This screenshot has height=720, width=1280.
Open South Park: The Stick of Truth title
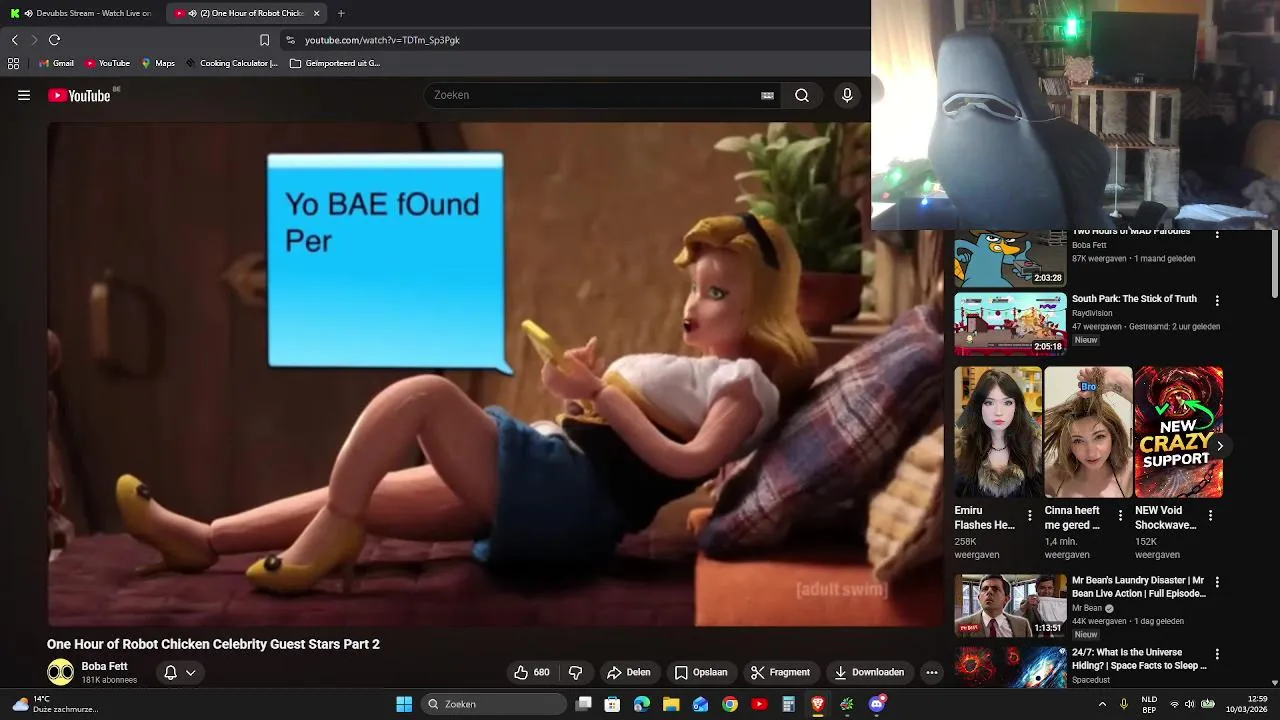(1134, 299)
